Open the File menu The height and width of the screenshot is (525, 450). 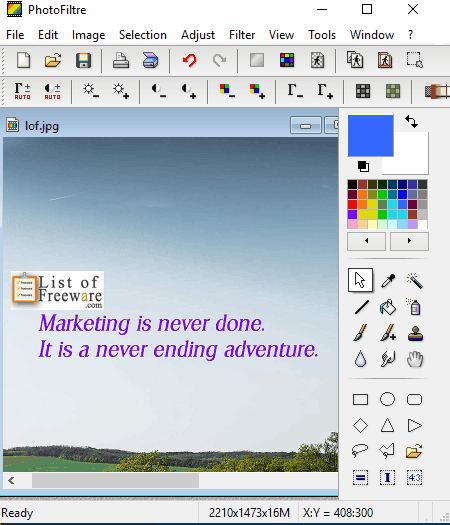(15, 35)
